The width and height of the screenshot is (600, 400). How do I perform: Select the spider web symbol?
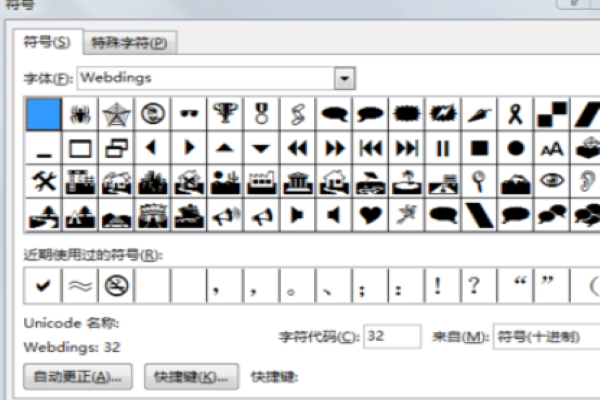[116, 114]
